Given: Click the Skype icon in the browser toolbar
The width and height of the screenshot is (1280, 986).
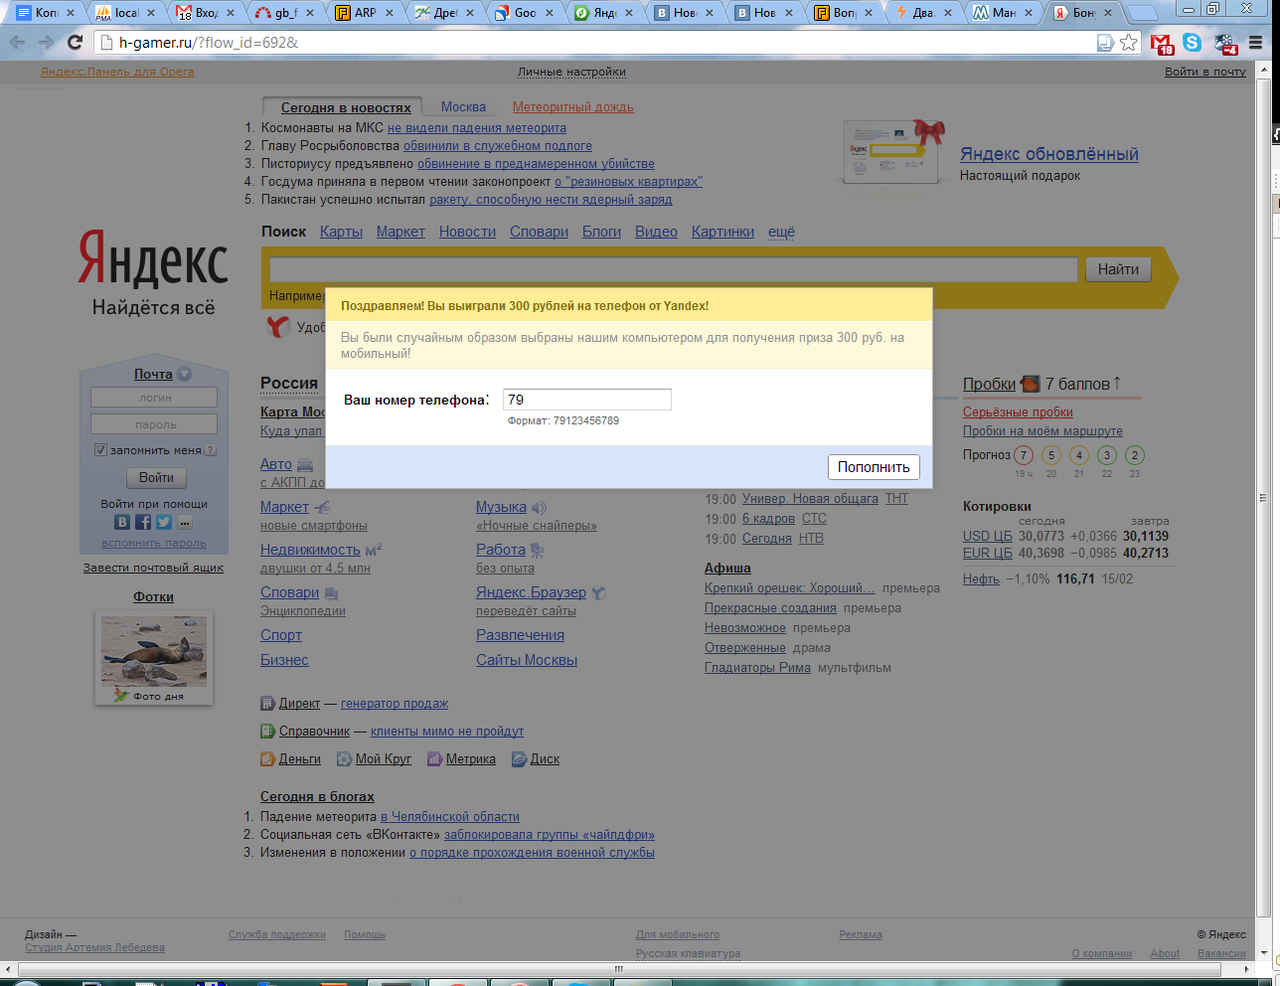Looking at the screenshot, I should (1192, 42).
